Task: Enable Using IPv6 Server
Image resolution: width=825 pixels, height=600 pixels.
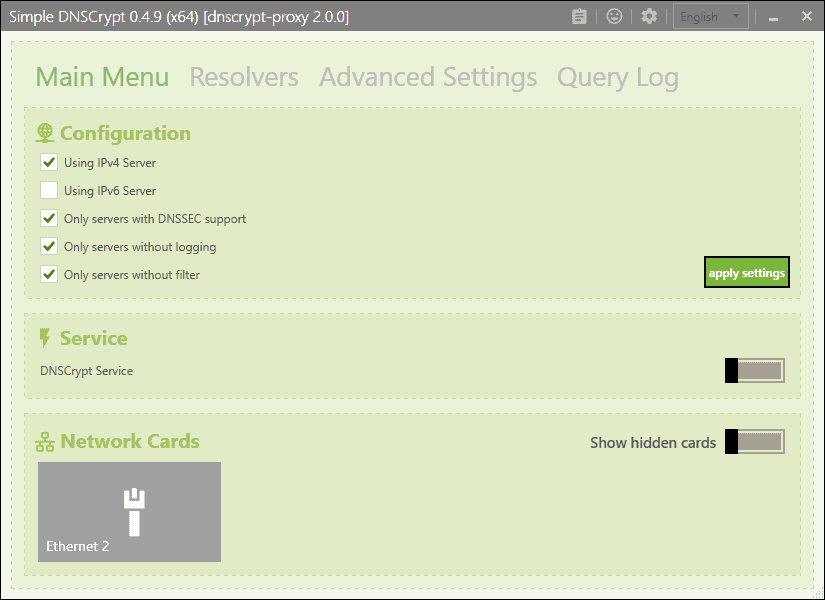Action: 48,190
